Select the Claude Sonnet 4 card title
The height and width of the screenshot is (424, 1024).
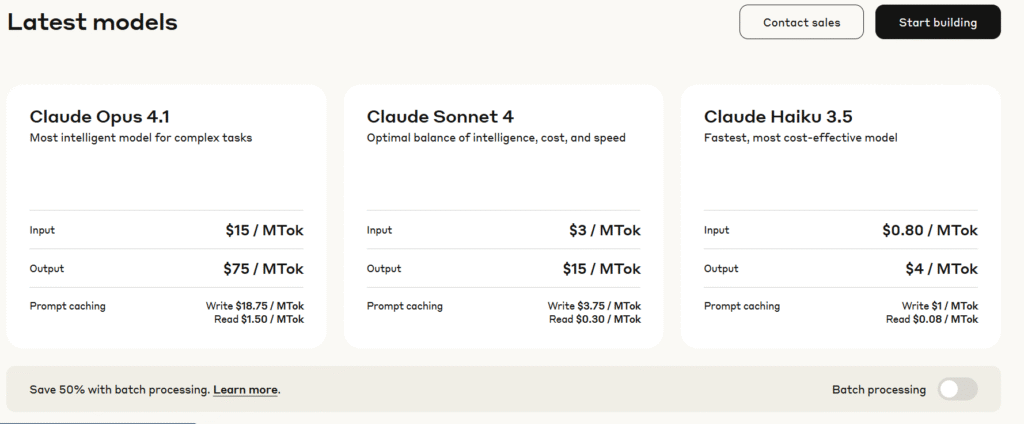click(440, 117)
